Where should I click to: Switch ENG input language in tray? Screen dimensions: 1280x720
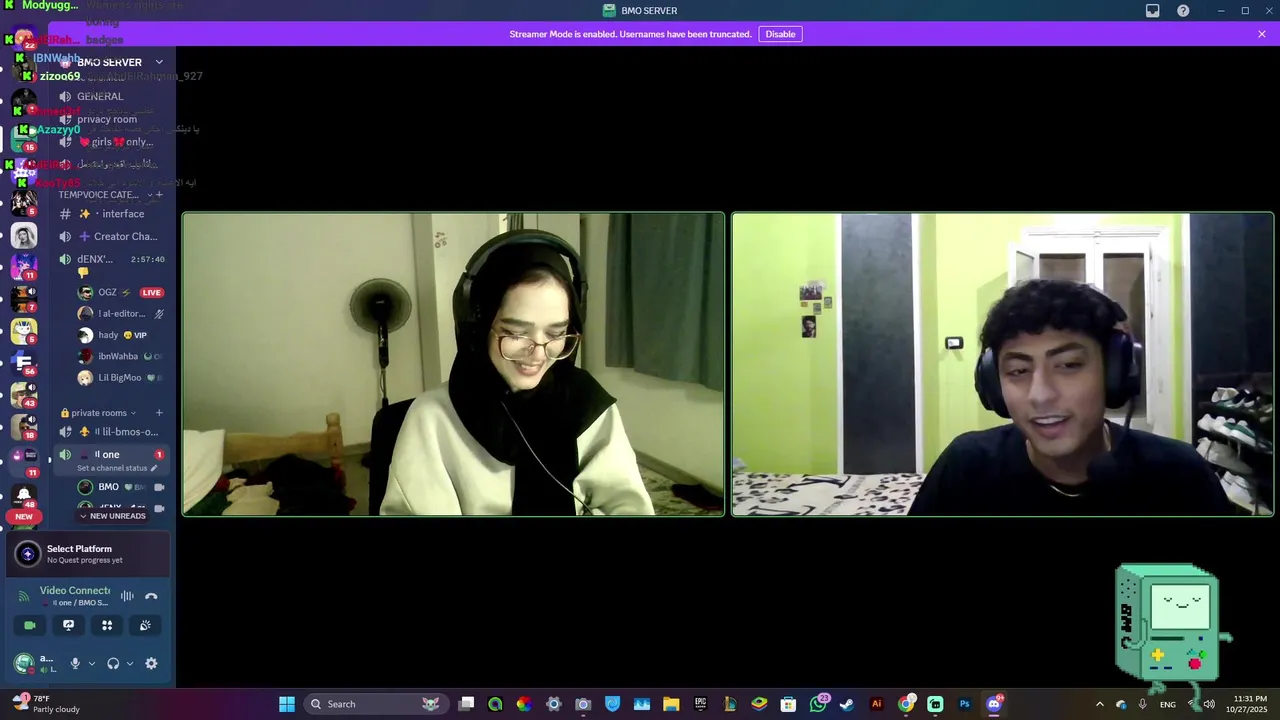(1167, 704)
